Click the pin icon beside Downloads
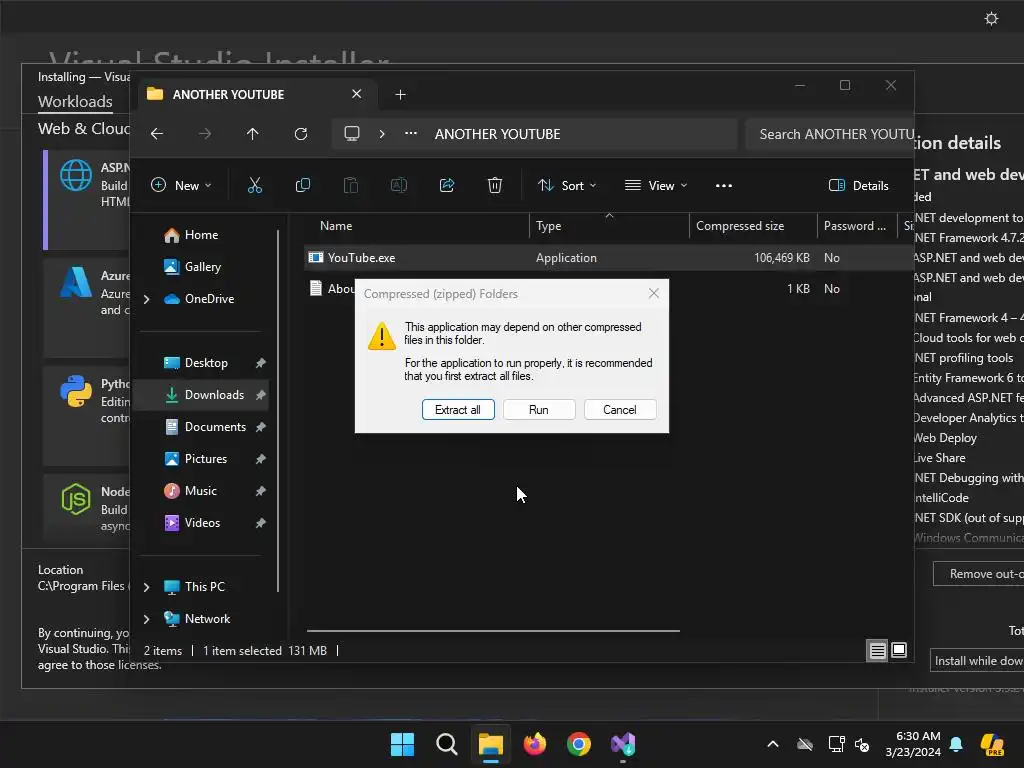 261,394
